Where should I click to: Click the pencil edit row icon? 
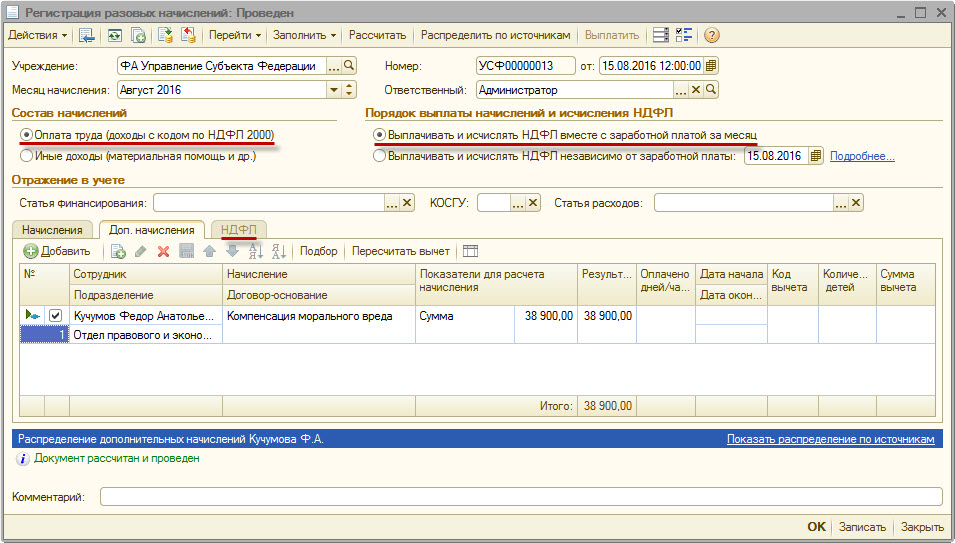[x=141, y=251]
